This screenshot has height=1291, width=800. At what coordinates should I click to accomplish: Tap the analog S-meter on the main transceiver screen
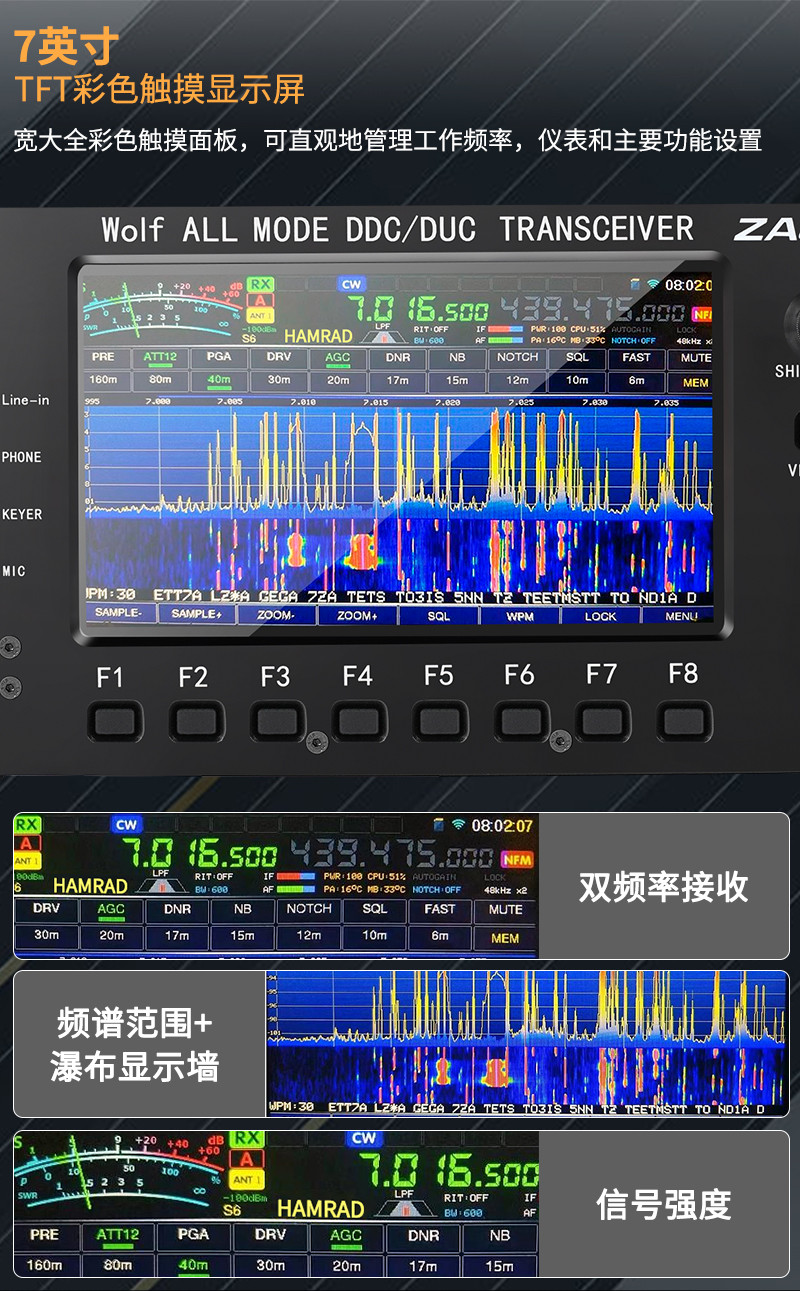click(x=160, y=307)
